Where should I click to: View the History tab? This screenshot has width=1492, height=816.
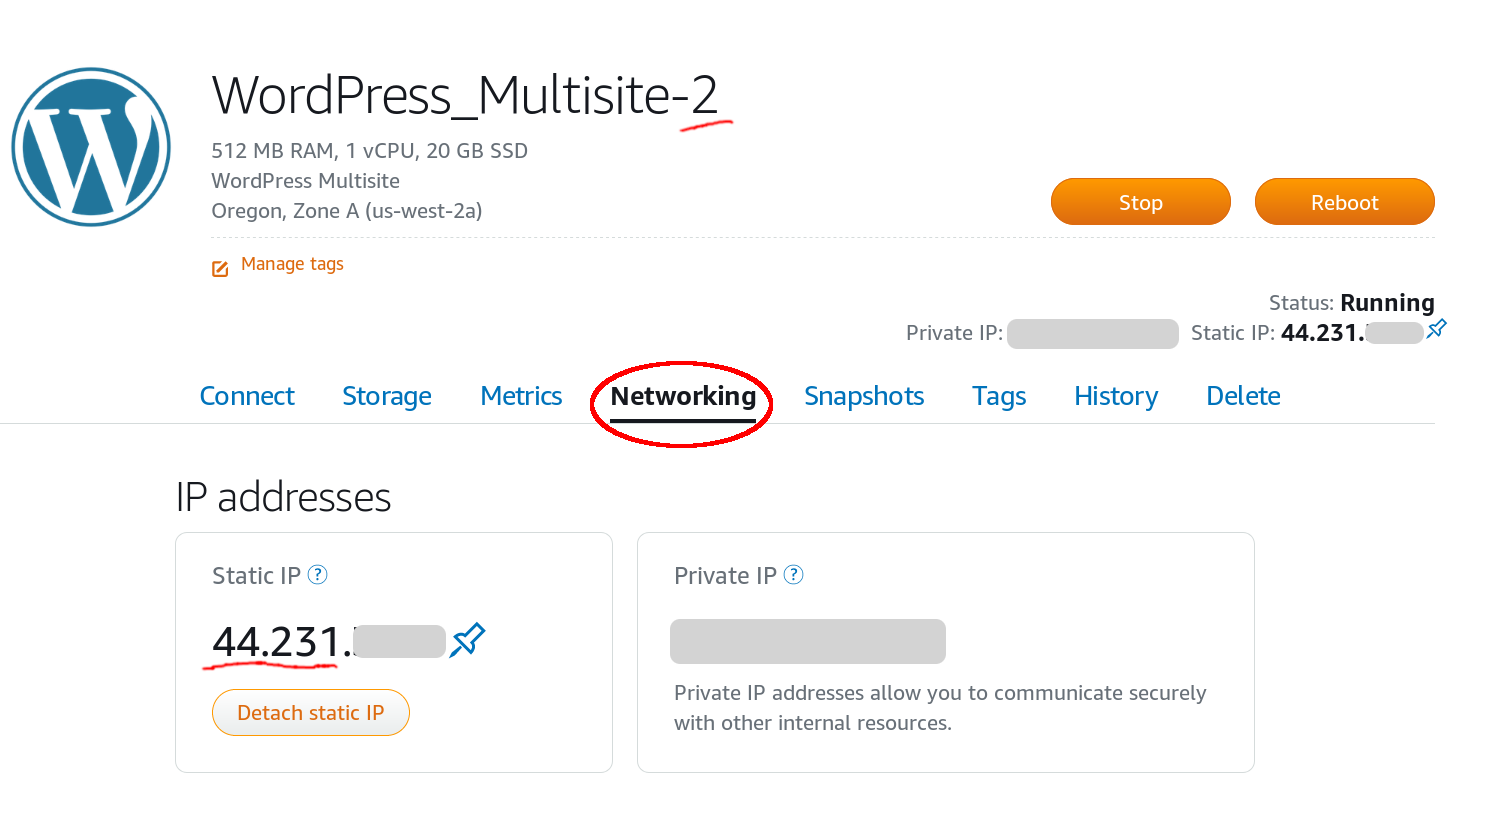[1116, 396]
